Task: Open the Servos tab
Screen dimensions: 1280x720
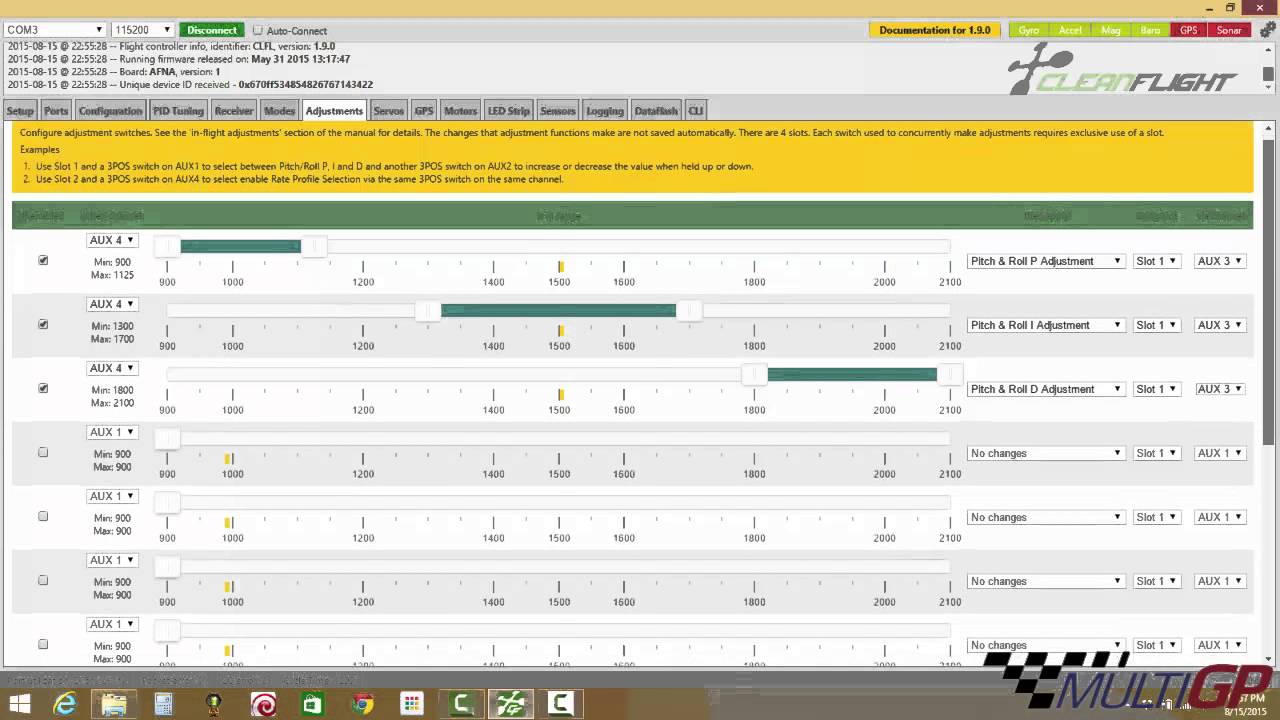Action: [388, 111]
